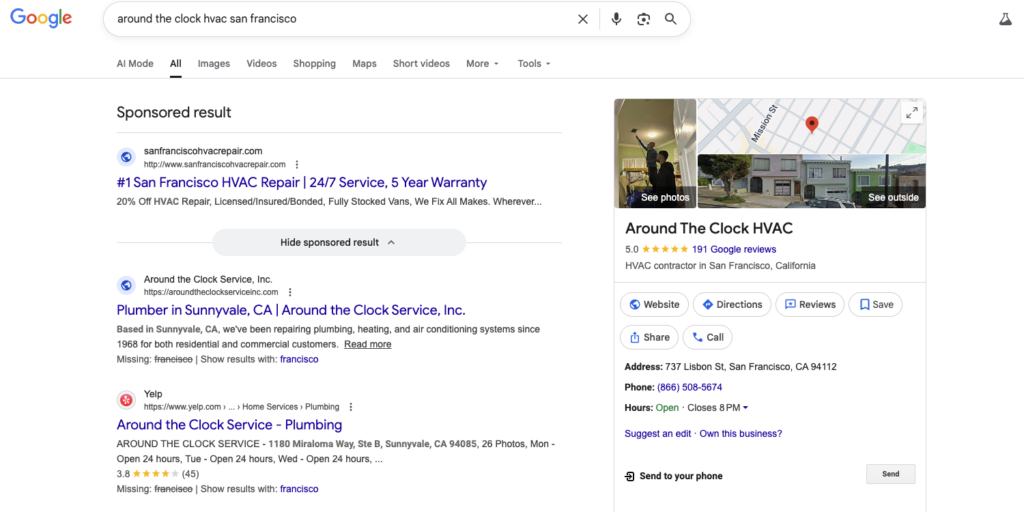Screen dimensions: 1024x512
Task: Click second 'francisco' link under Yelp result
Action: click(299, 488)
